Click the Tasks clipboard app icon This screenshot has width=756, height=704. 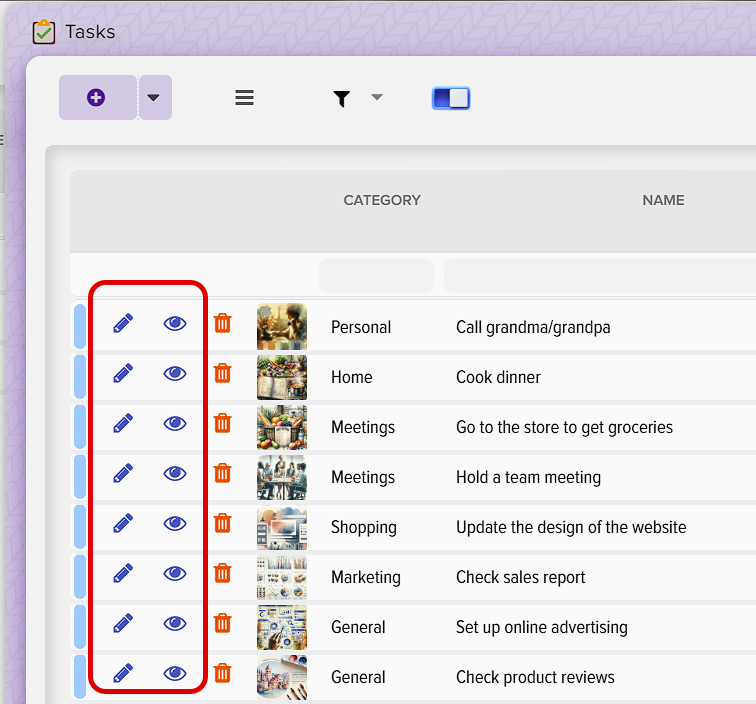[44, 32]
